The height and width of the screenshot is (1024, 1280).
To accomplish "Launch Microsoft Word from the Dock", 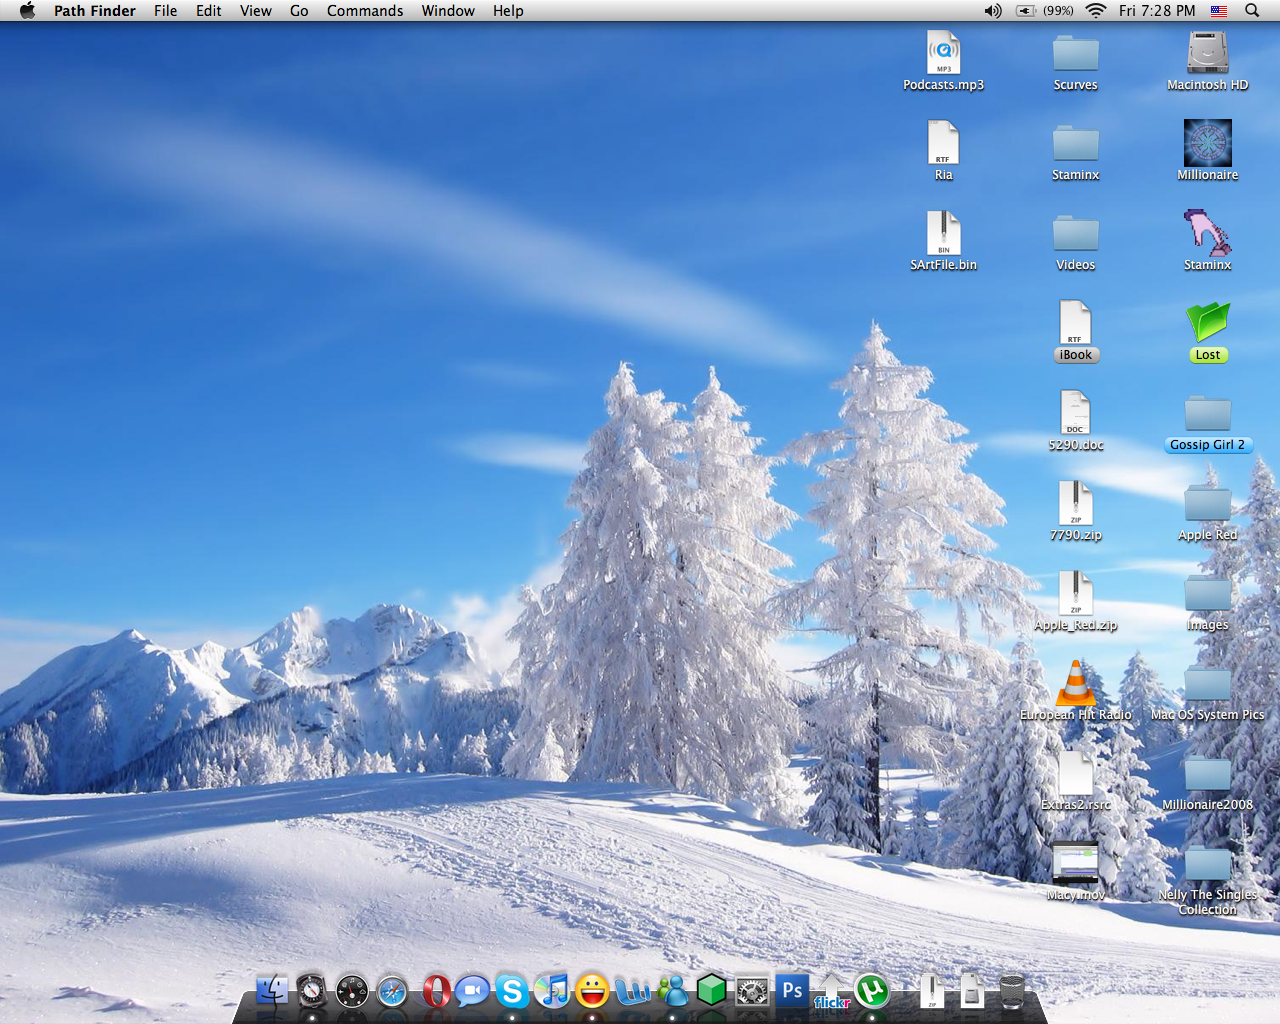I will point(632,991).
